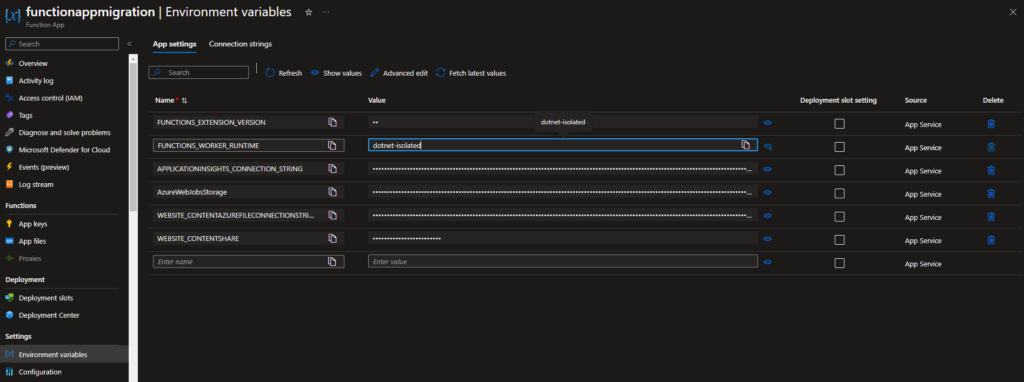Focus the sidebar Search box

pyautogui.click(x=62, y=44)
